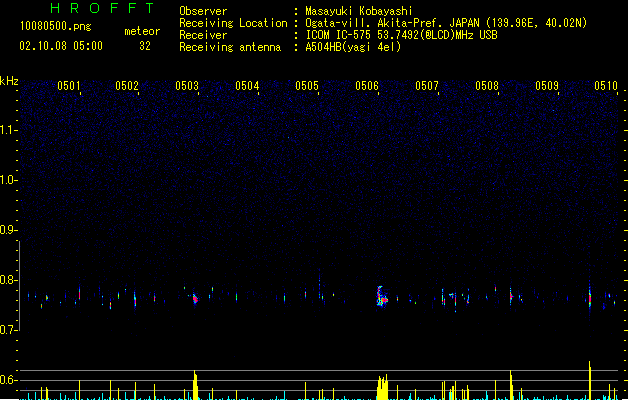Select observer name Masayuki Kobayashi

pyautogui.click(x=359, y=11)
